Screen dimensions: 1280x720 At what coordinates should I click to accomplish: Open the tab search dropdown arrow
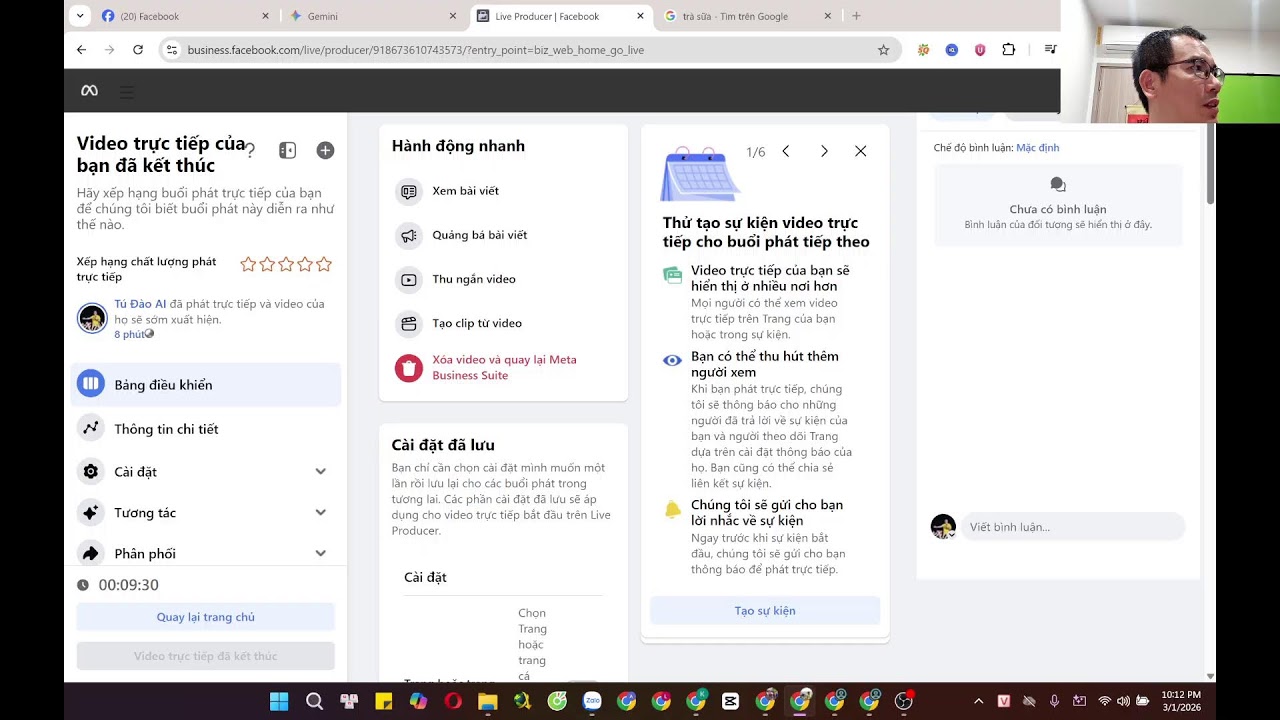pyautogui.click(x=79, y=16)
